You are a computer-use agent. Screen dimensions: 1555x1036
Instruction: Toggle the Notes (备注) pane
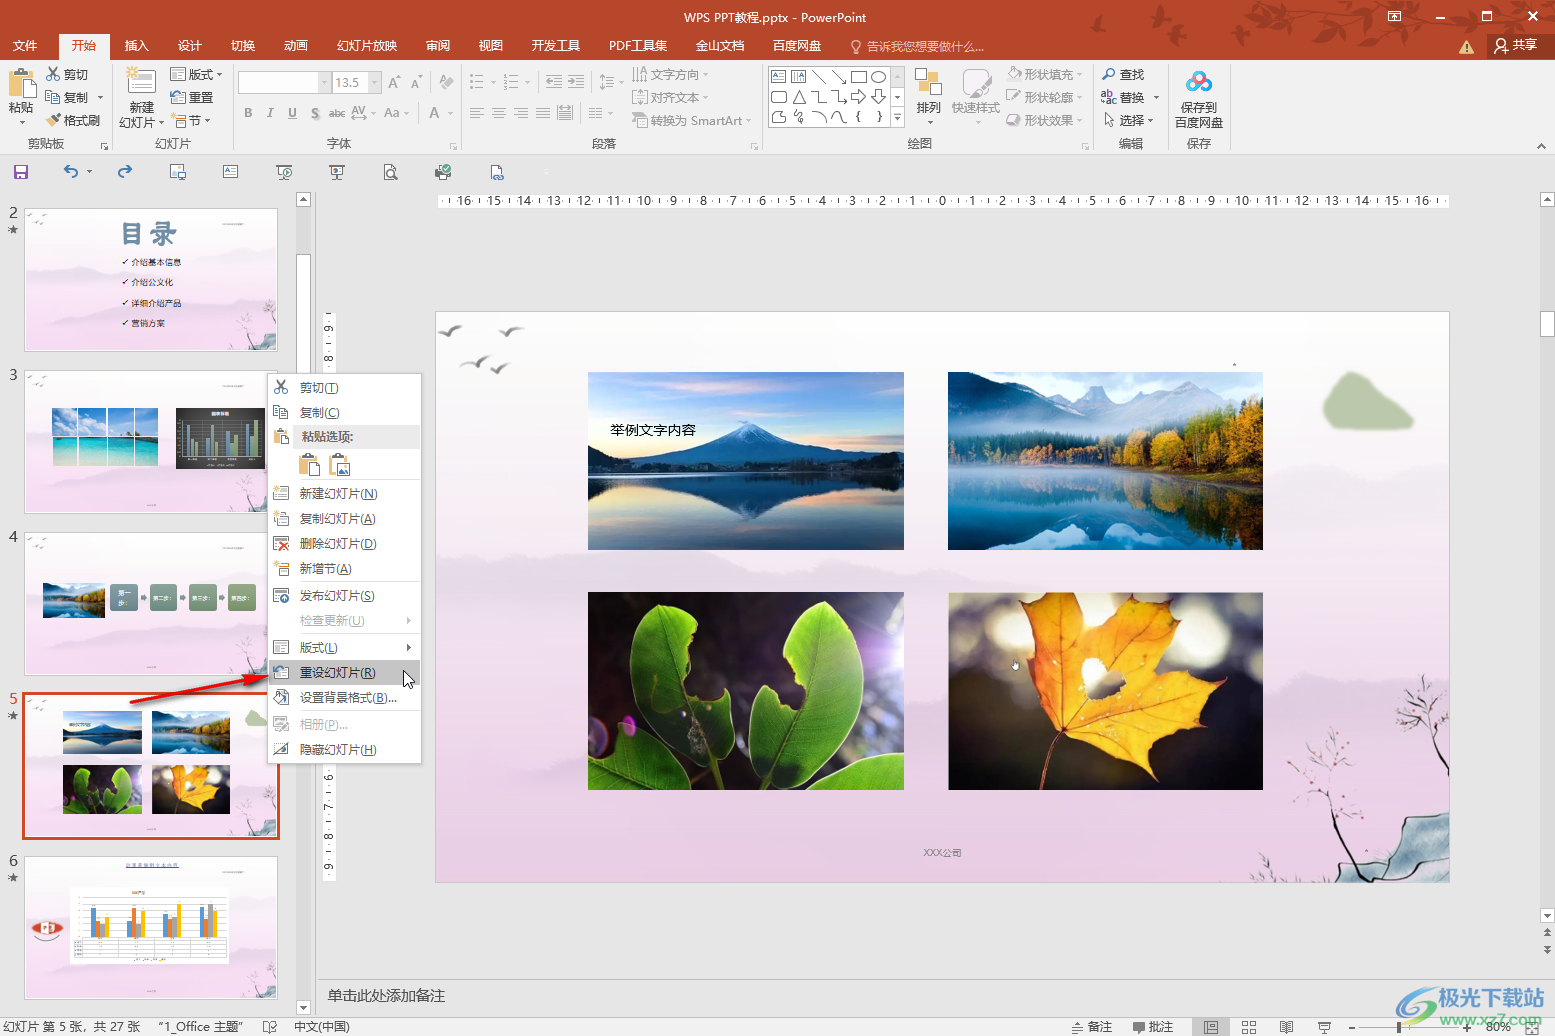click(x=1092, y=1027)
